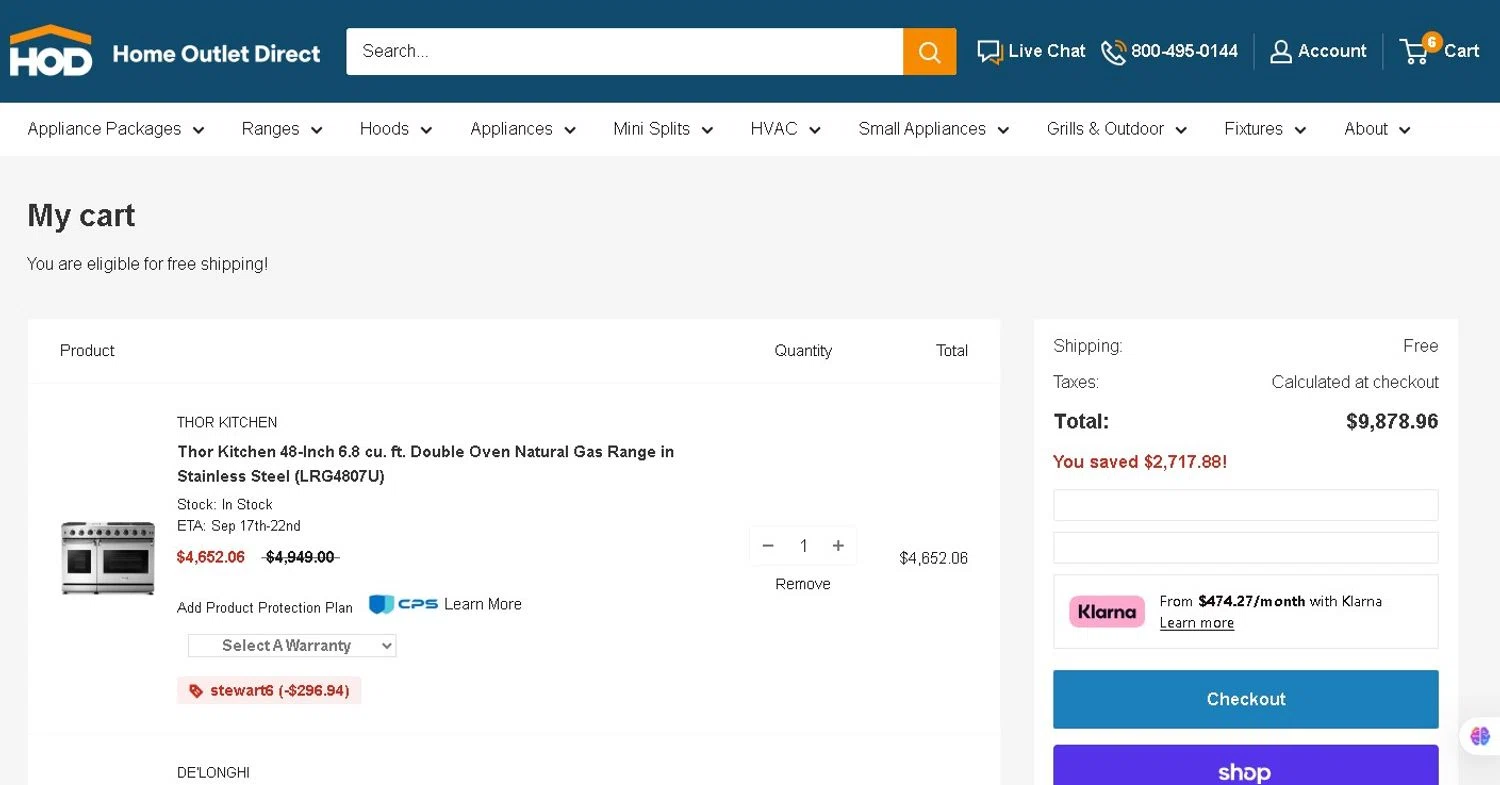Expand the Ranges menu
This screenshot has width=1500, height=785.
point(282,129)
